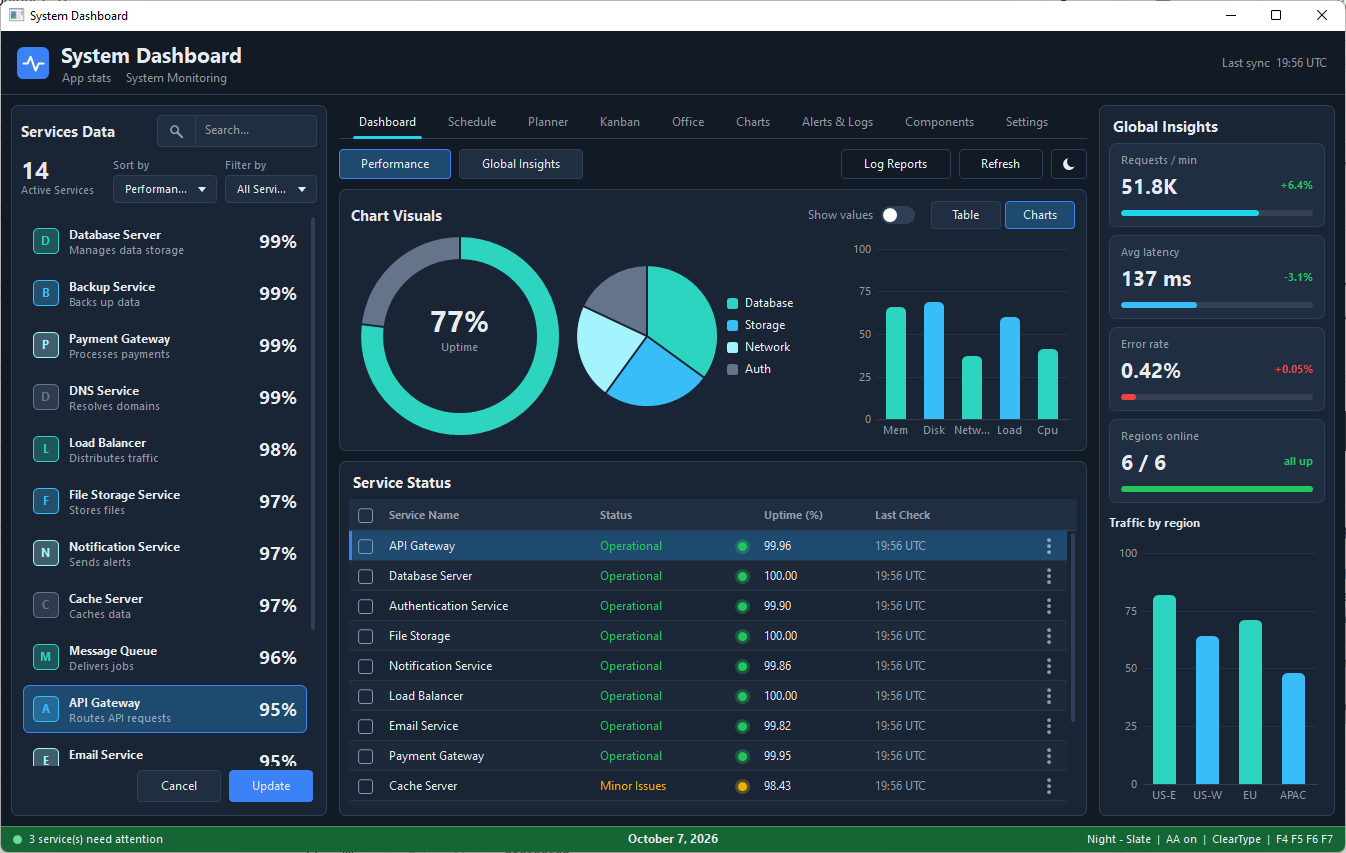Click the blue Update button
This screenshot has height=853, width=1346.
click(271, 786)
